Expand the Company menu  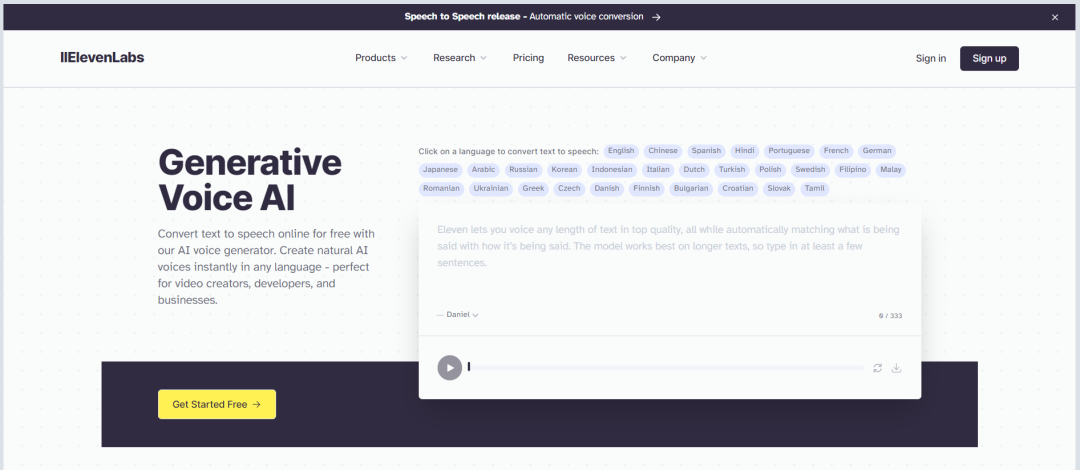[x=679, y=58]
